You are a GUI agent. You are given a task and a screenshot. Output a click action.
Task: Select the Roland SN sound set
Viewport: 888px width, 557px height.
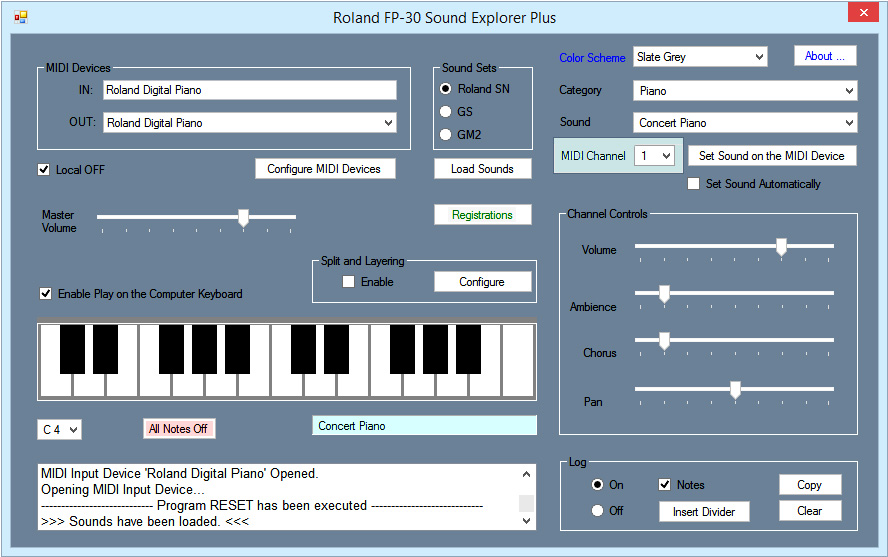point(446,88)
